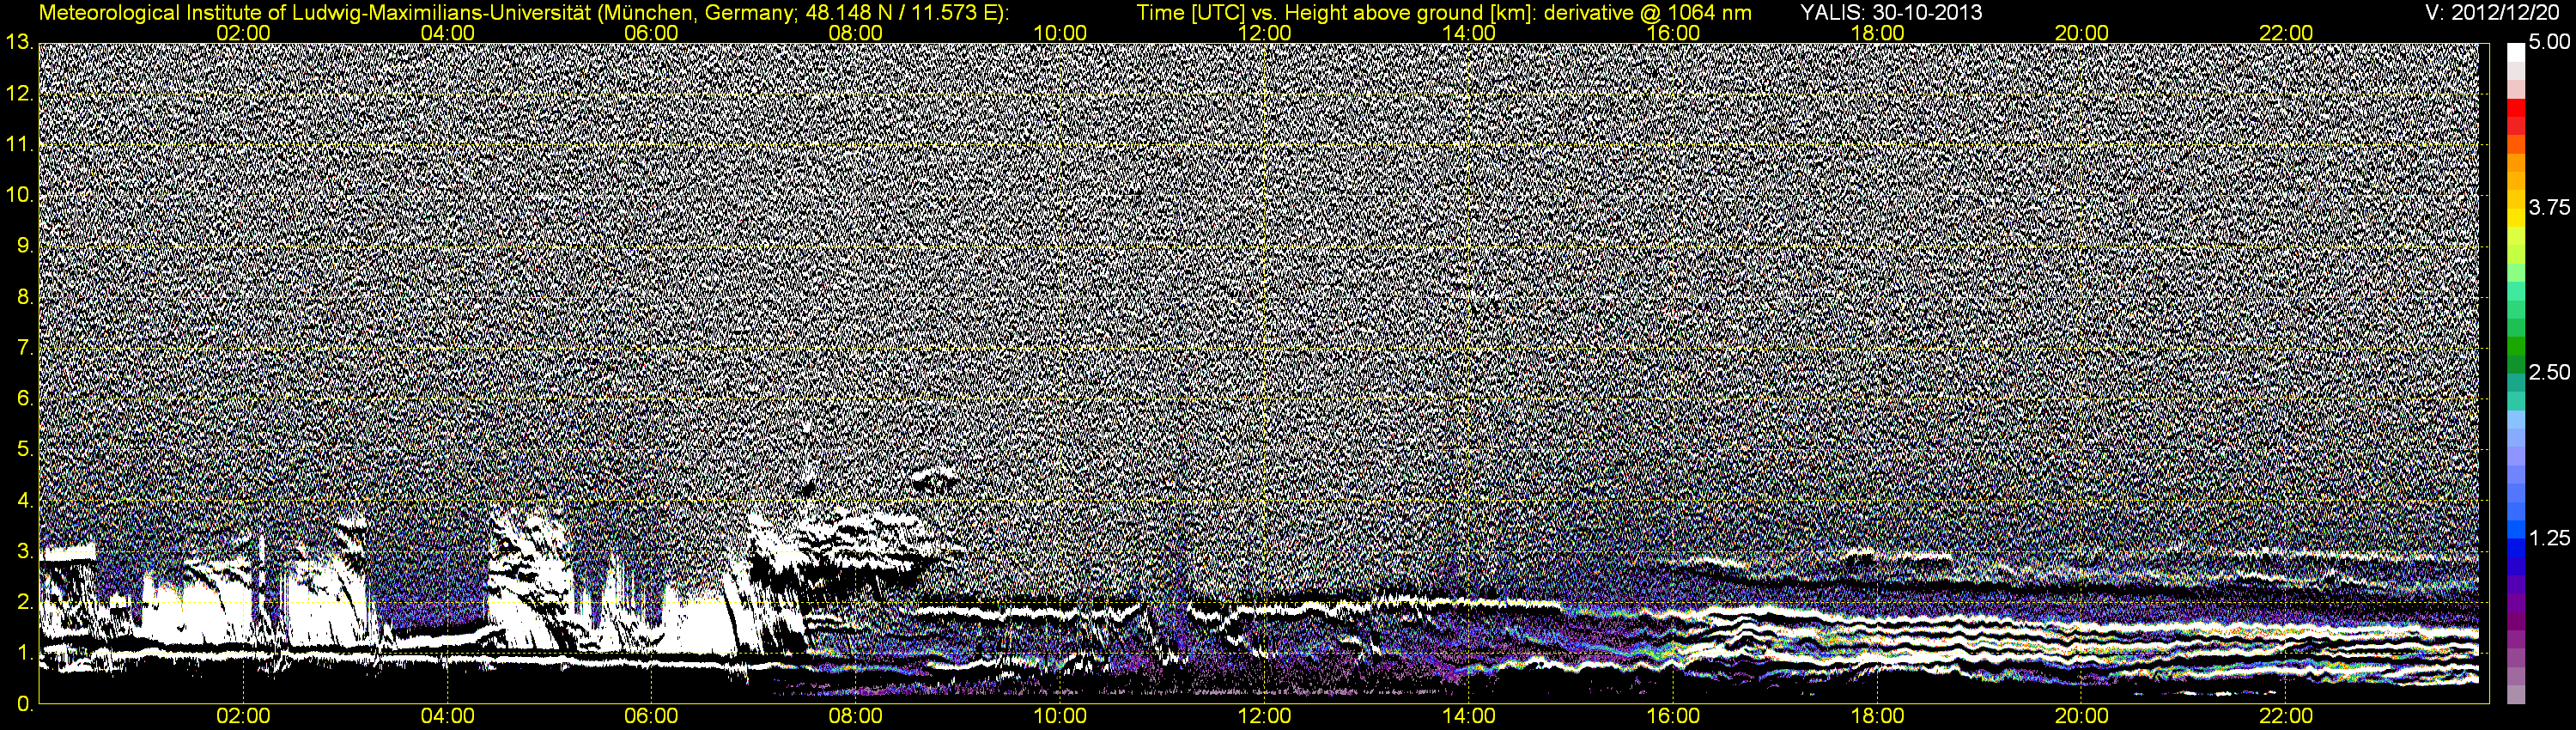Viewport: 2576px width, 730px height.
Task: Click the 4 km height axis label
Action: click(x=24, y=501)
